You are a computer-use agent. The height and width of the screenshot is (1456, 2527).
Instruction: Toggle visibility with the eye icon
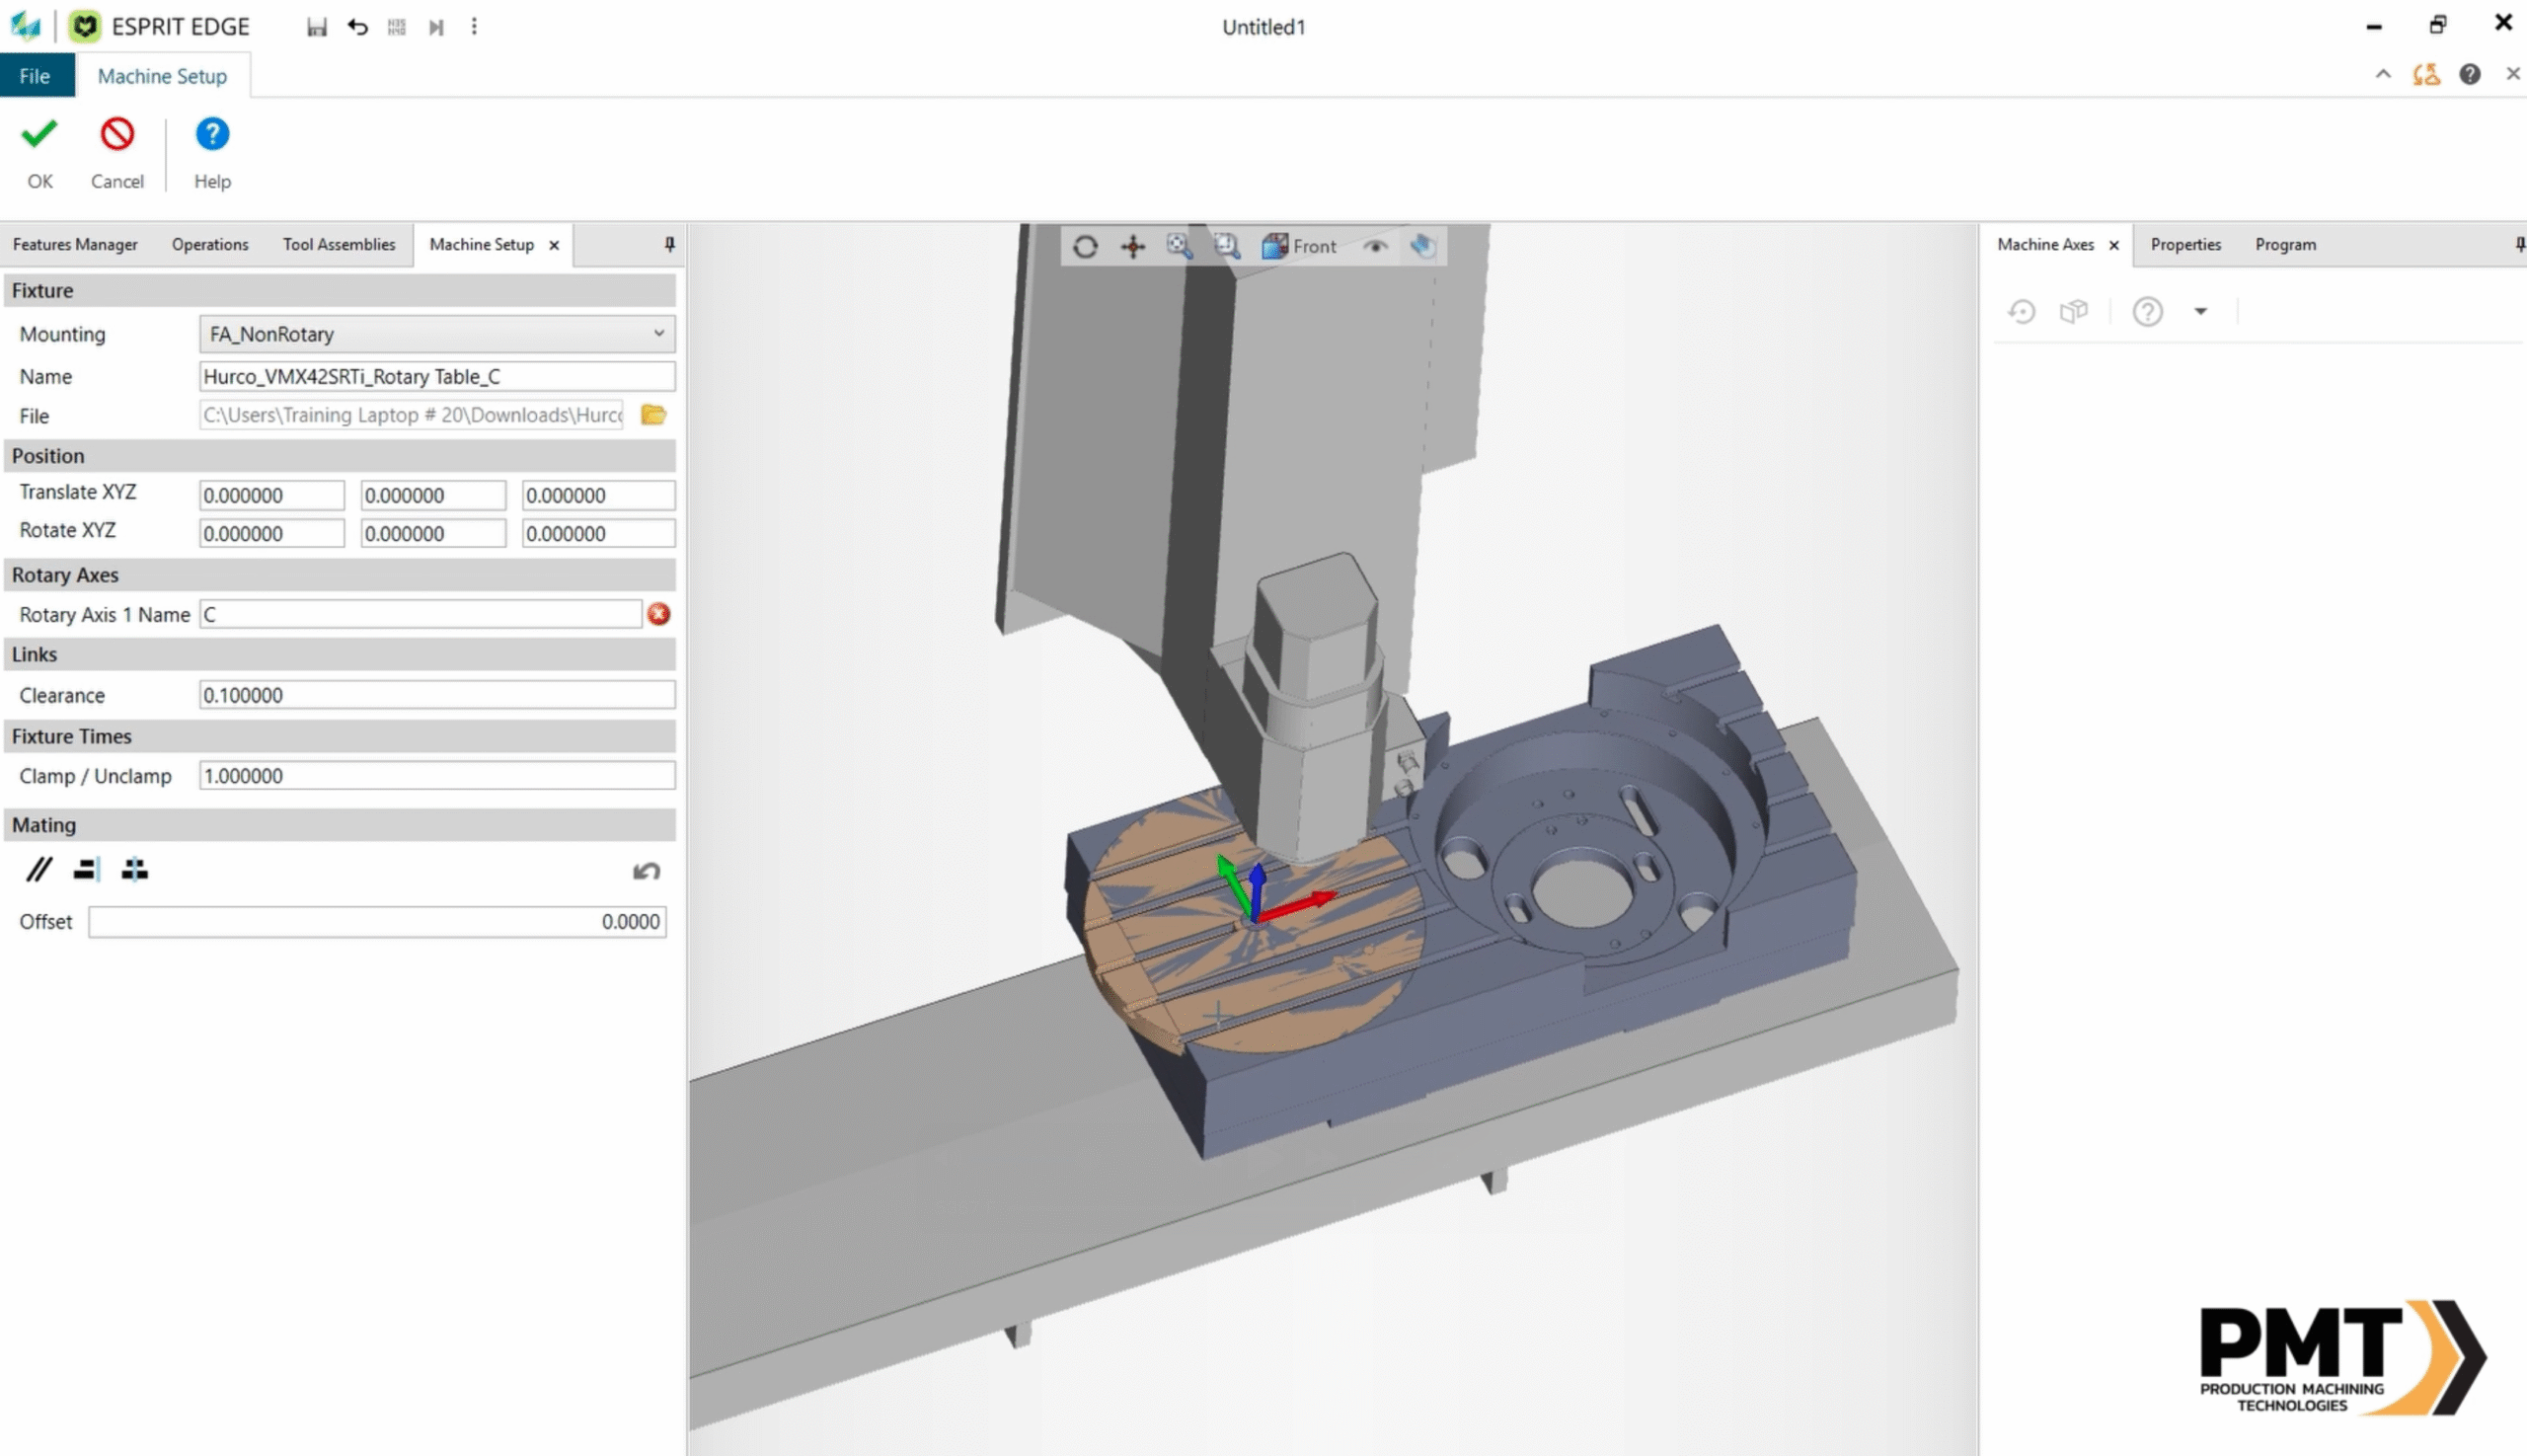[x=1375, y=246]
